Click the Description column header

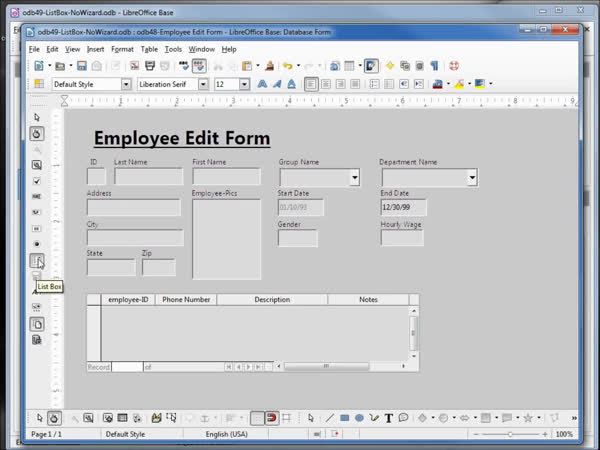272,300
